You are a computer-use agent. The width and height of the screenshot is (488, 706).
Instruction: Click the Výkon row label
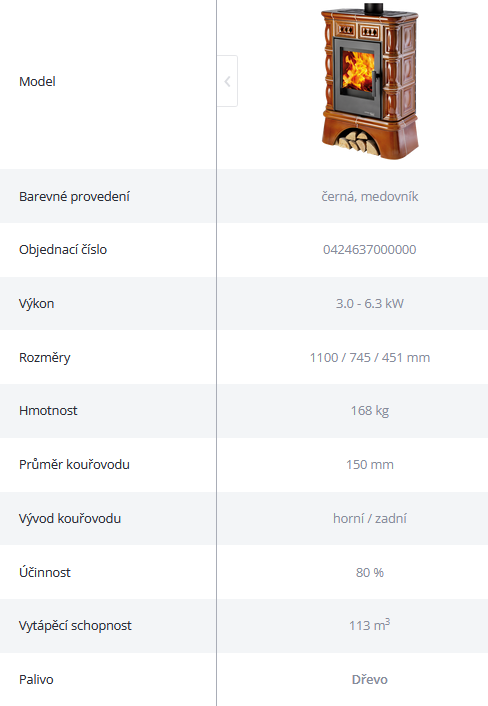click(x=36, y=303)
